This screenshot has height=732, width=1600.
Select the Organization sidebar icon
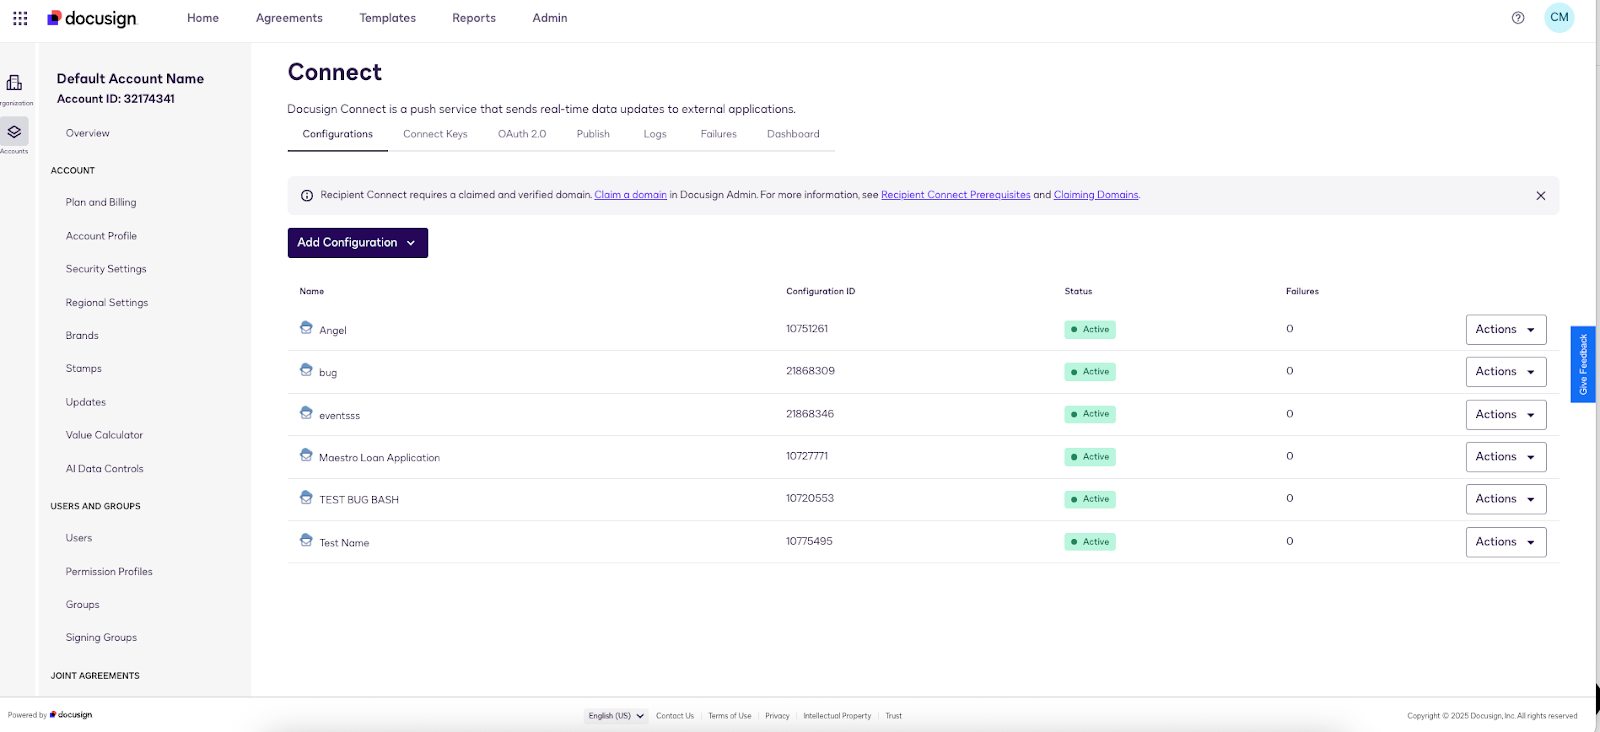[14, 83]
